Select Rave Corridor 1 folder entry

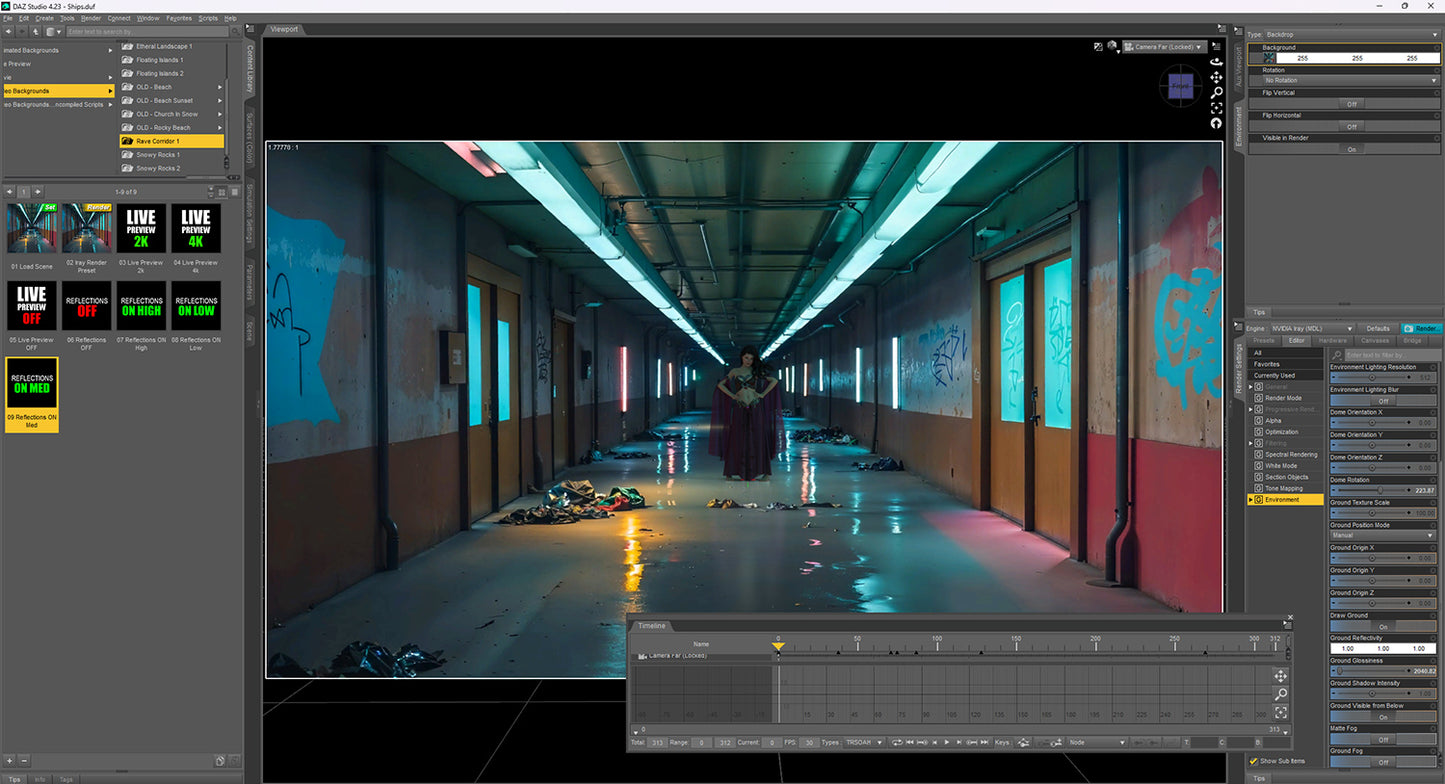[x=171, y=141]
